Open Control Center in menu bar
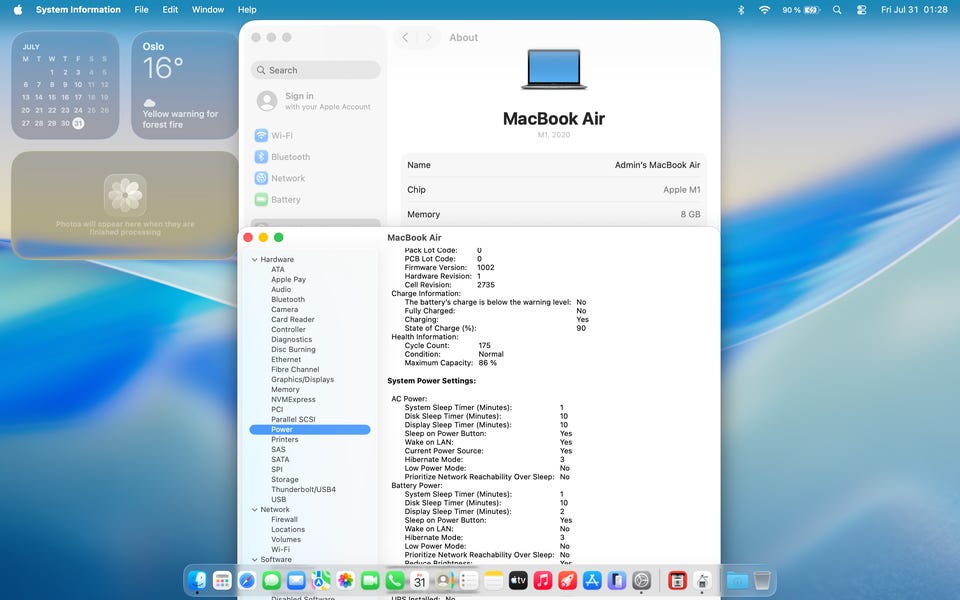The image size is (960, 600). [861, 10]
